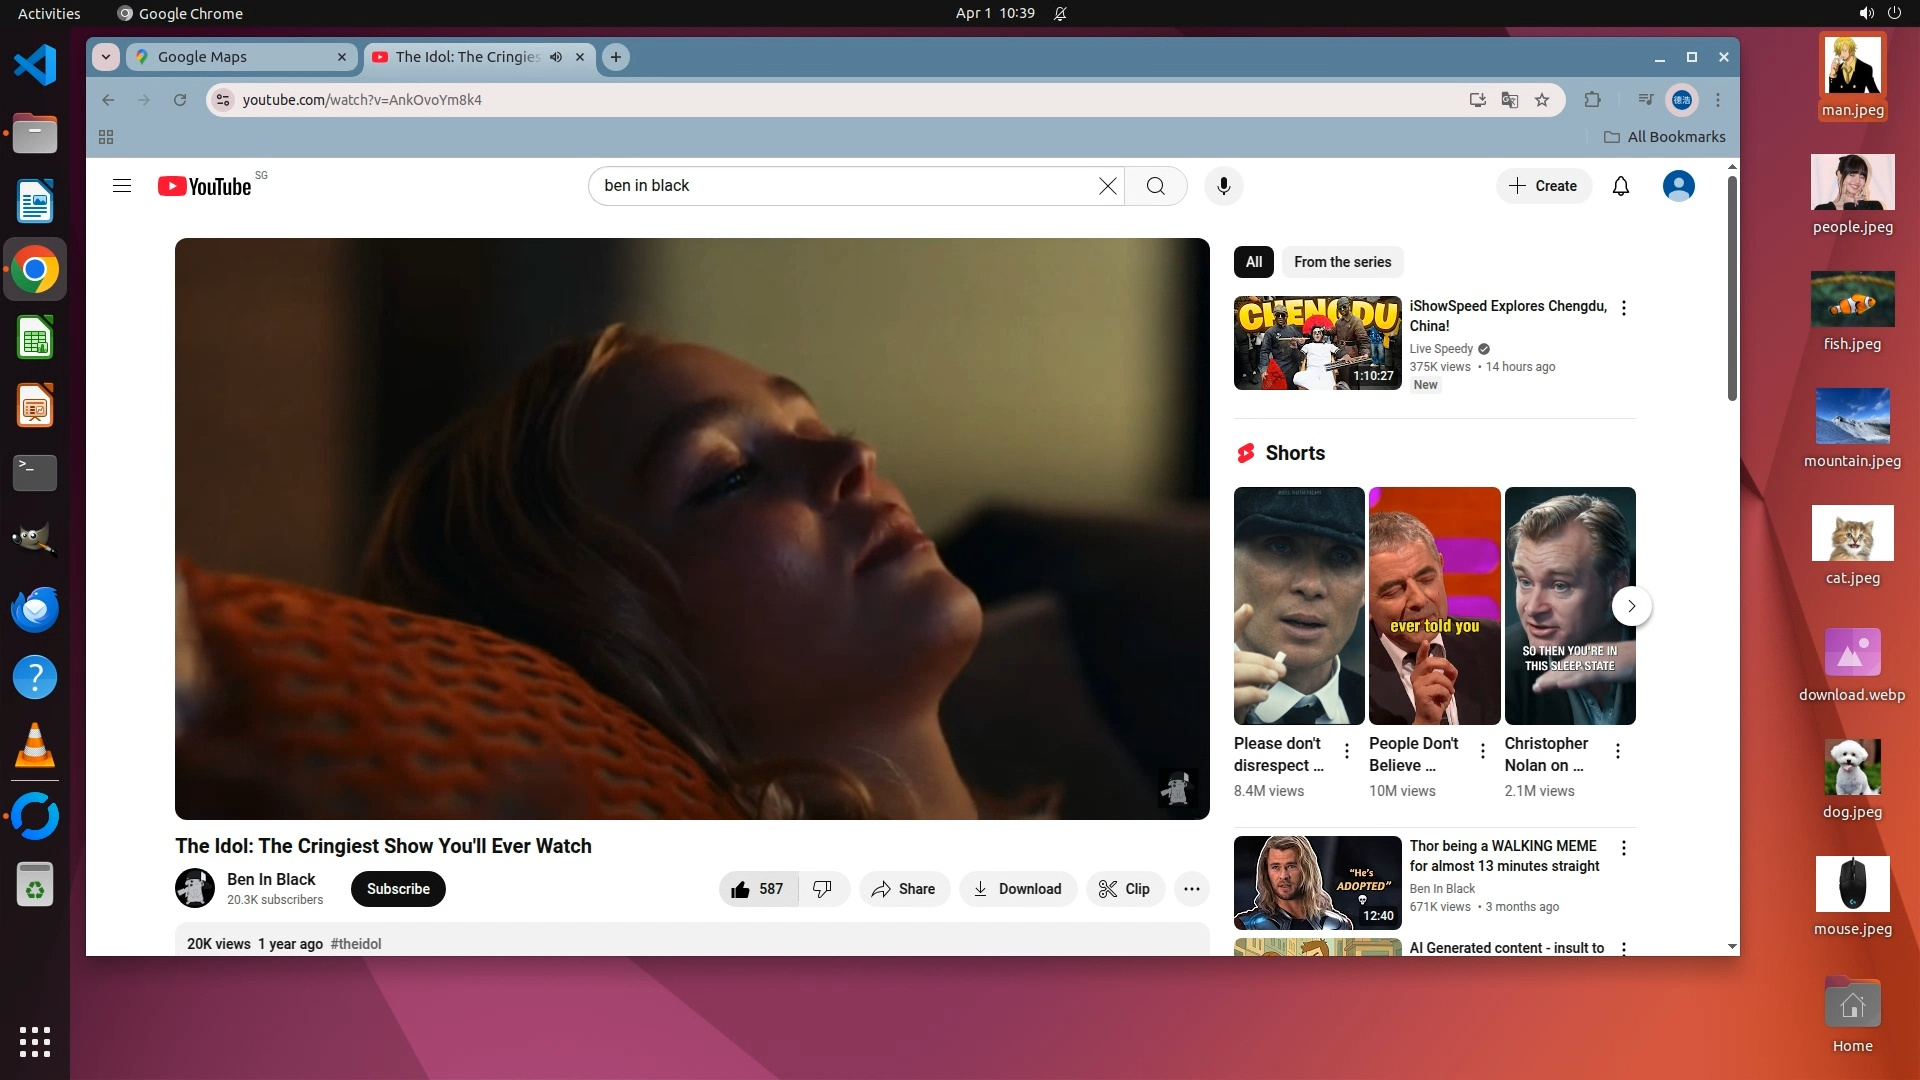Open the more actions menu beside Clip
Image resolution: width=1920 pixels, height=1080 pixels.
[1191, 889]
